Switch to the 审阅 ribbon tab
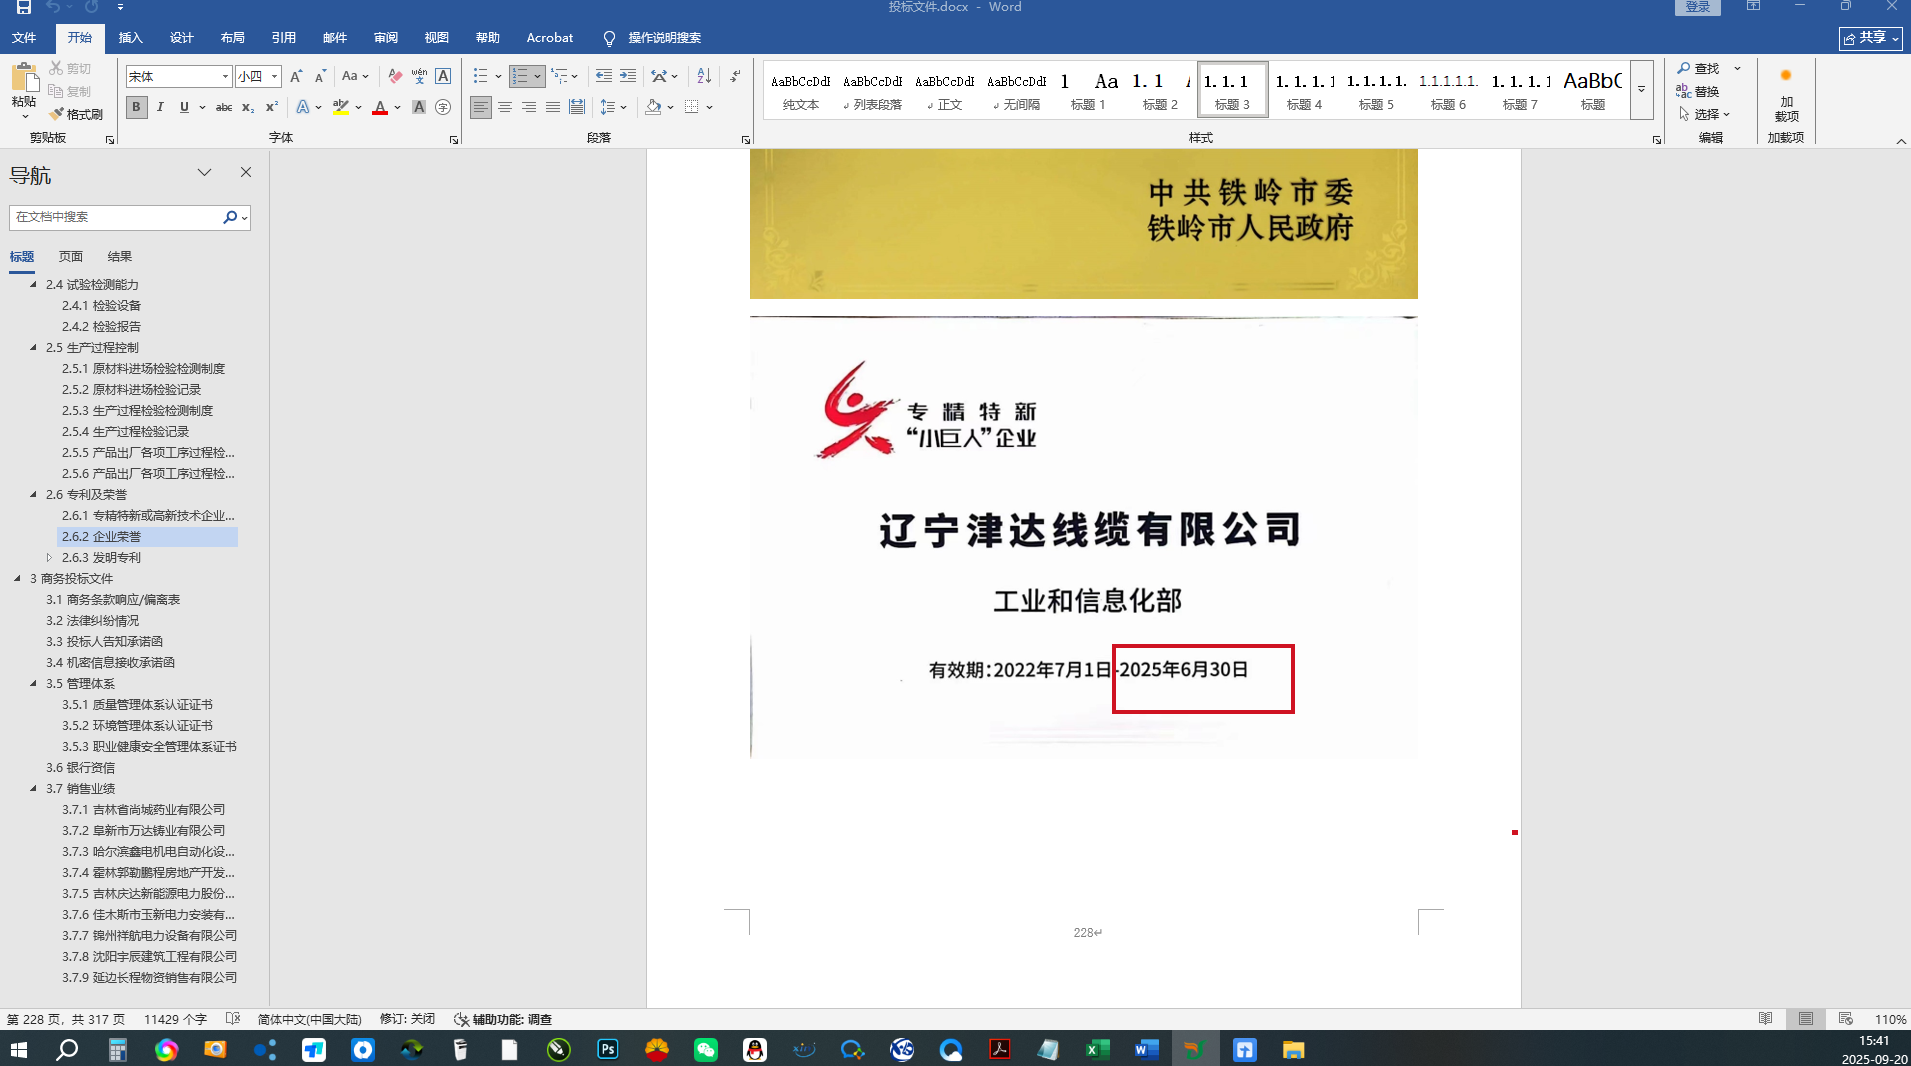The width and height of the screenshot is (1911, 1066). [x=386, y=38]
